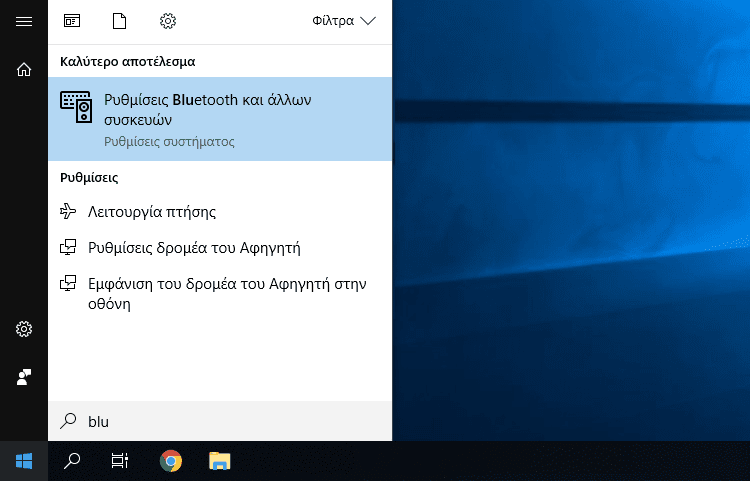Expand the hamburger menu in search sidebar

(24, 22)
